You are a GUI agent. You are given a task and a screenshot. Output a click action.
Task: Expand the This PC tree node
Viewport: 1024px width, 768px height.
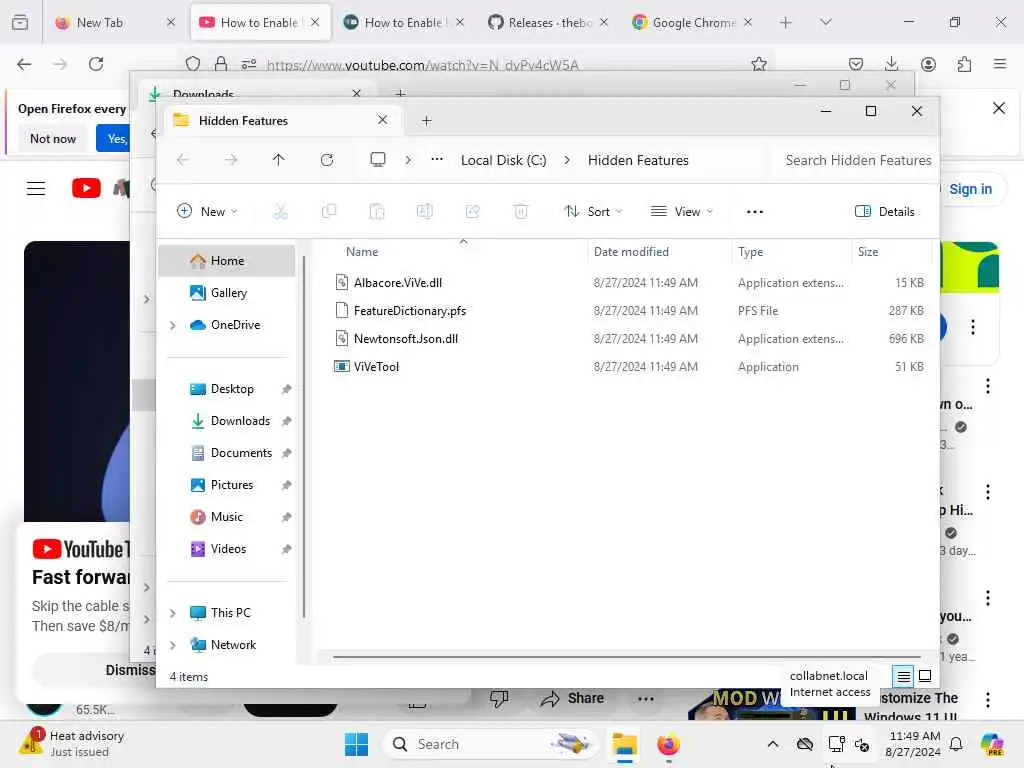click(x=172, y=613)
